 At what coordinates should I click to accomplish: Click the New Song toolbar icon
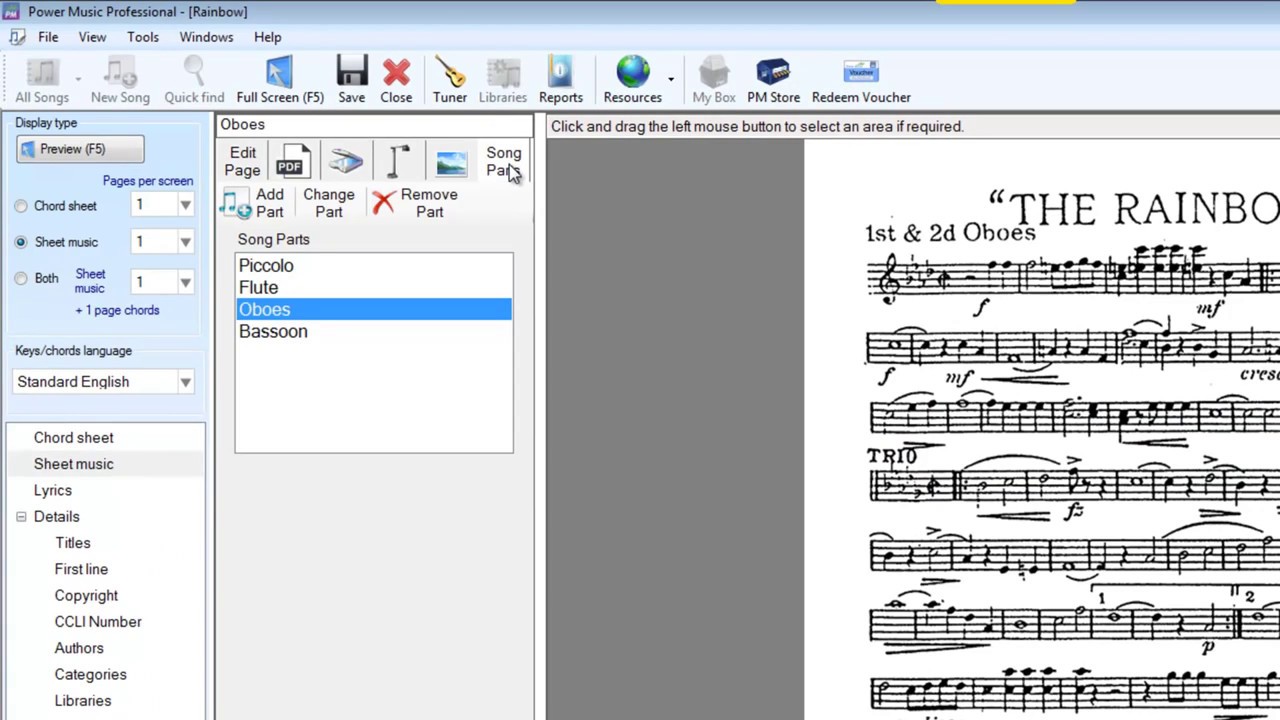pos(120,80)
